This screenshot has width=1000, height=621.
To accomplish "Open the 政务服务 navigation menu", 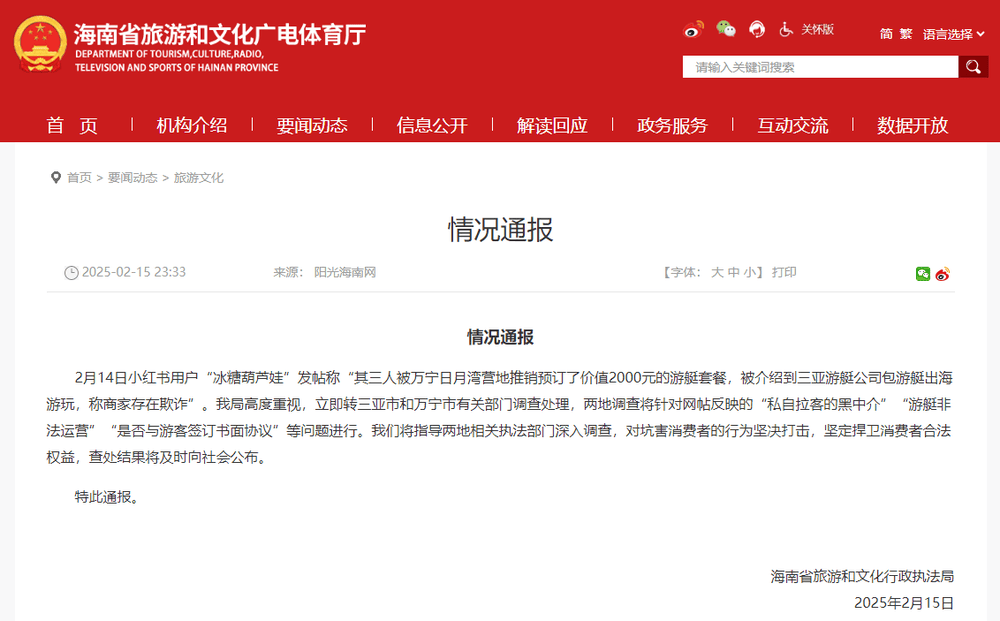I will (670, 125).
